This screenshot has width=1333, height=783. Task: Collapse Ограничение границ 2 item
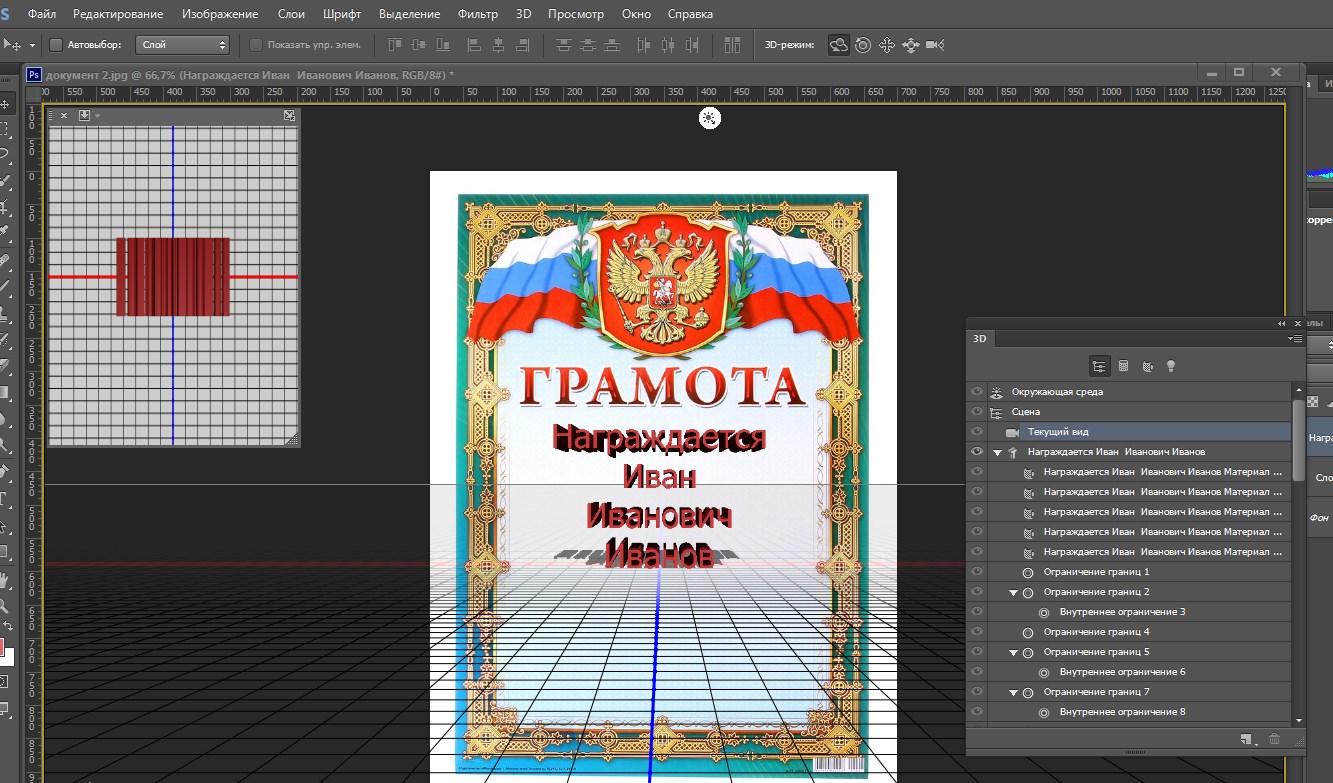(x=1013, y=592)
